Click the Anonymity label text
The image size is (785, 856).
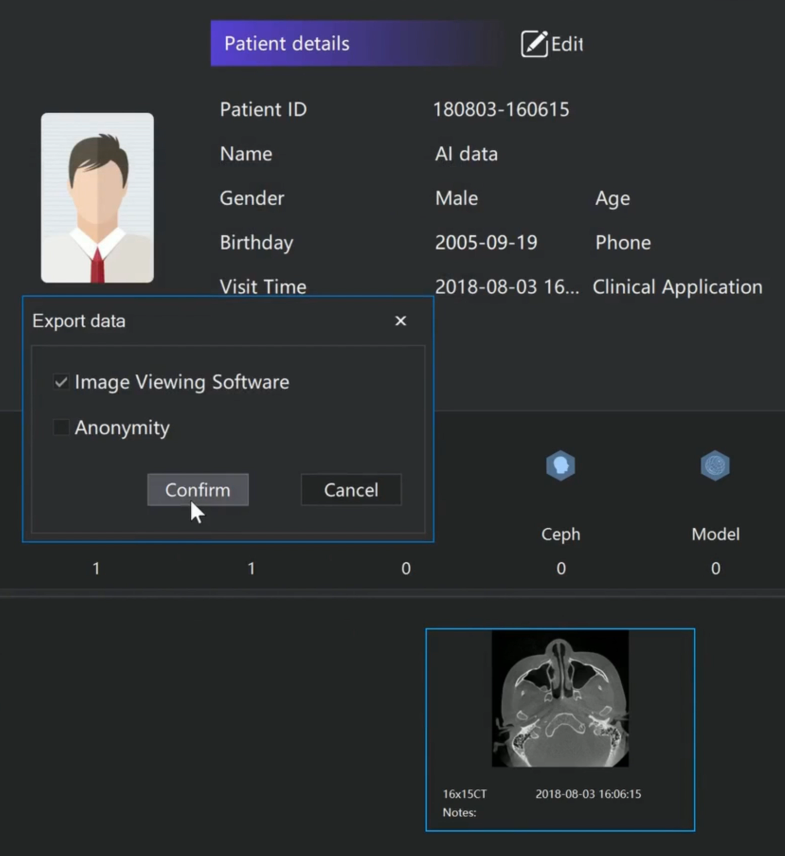122,428
